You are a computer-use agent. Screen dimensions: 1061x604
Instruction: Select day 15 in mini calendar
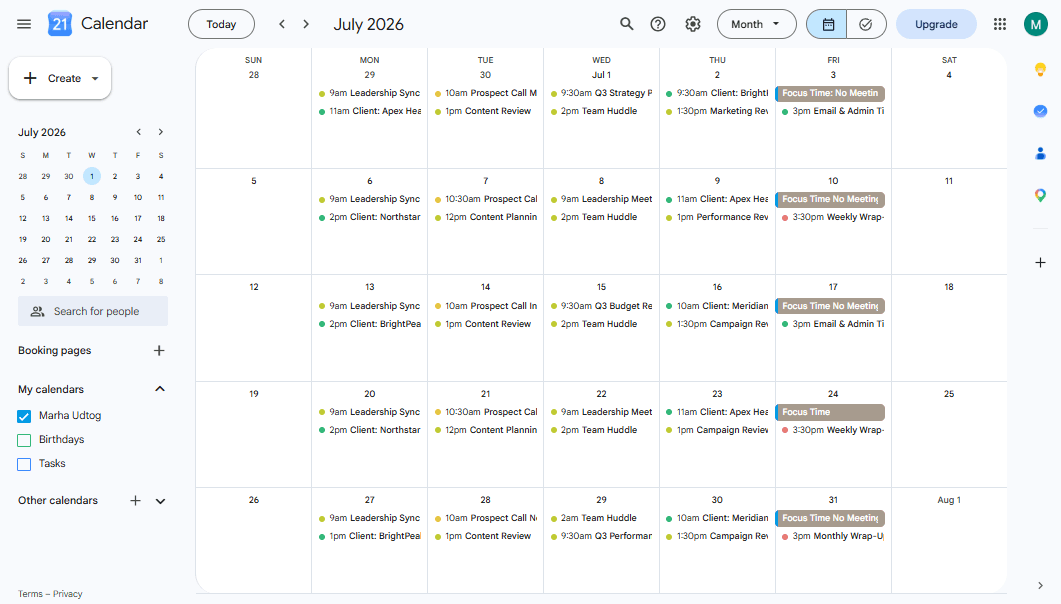pos(92,218)
